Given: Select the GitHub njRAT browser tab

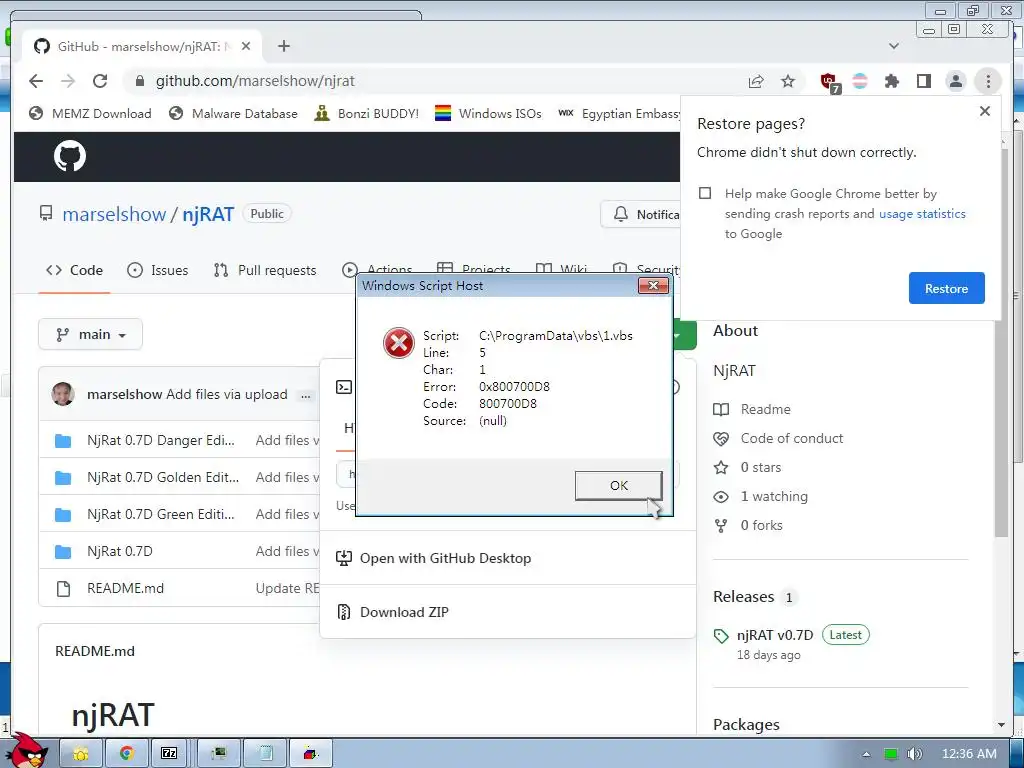Looking at the screenshot, I should coord(140,46).
